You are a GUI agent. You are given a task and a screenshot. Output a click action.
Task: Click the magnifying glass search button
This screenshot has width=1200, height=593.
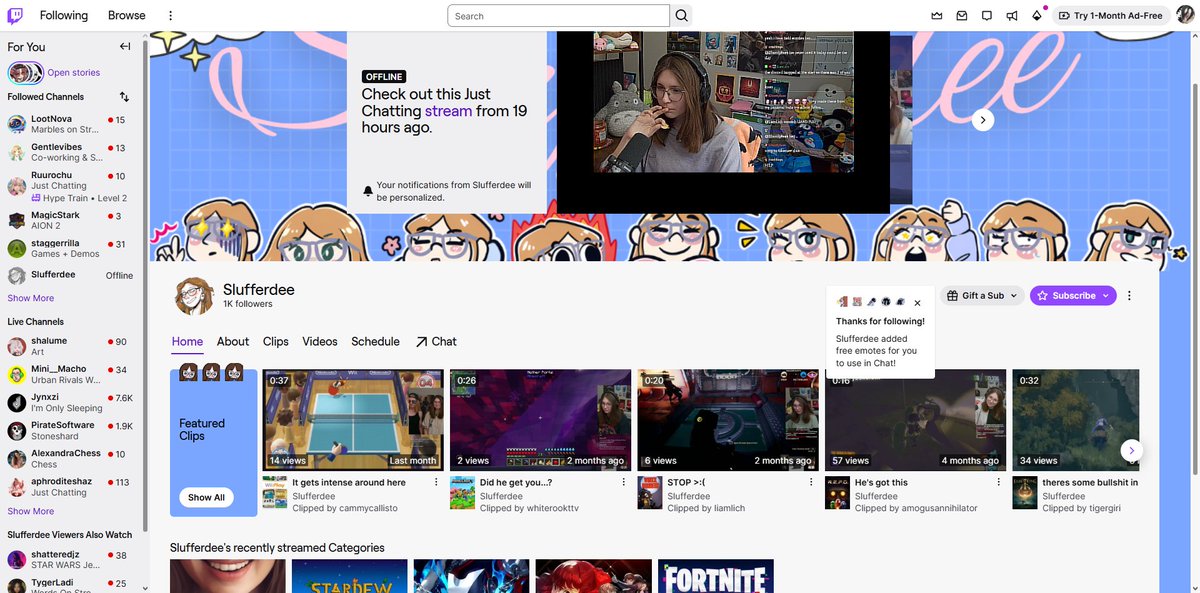(x=682, y=16)
